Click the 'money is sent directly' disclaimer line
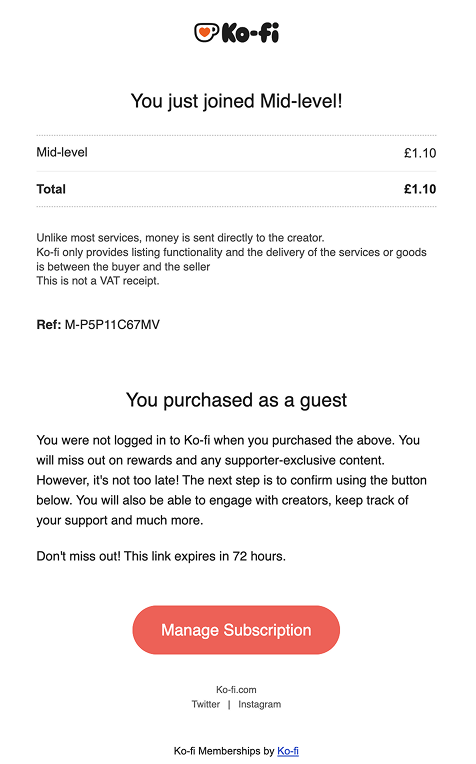 click(180, 238)
